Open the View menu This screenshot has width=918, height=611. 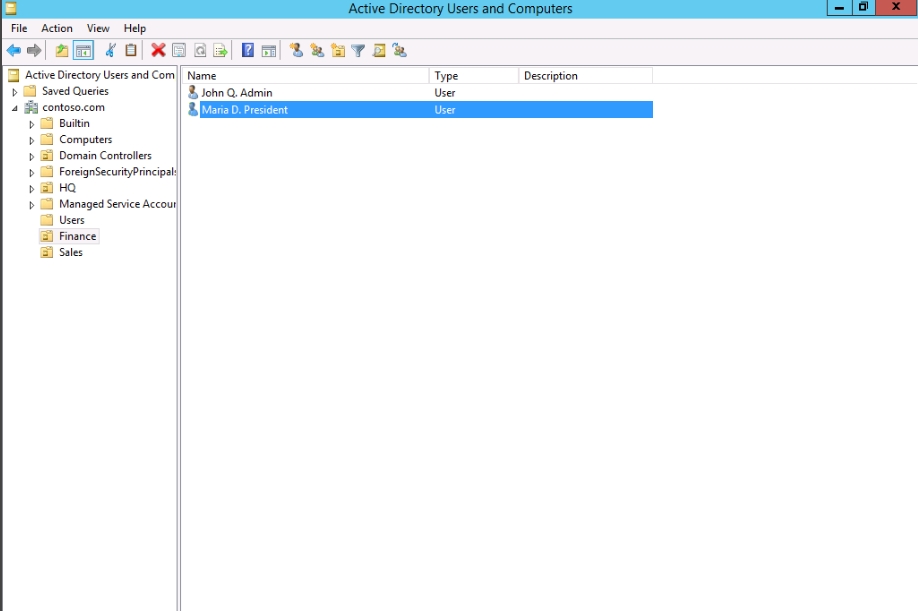[98, 28]
